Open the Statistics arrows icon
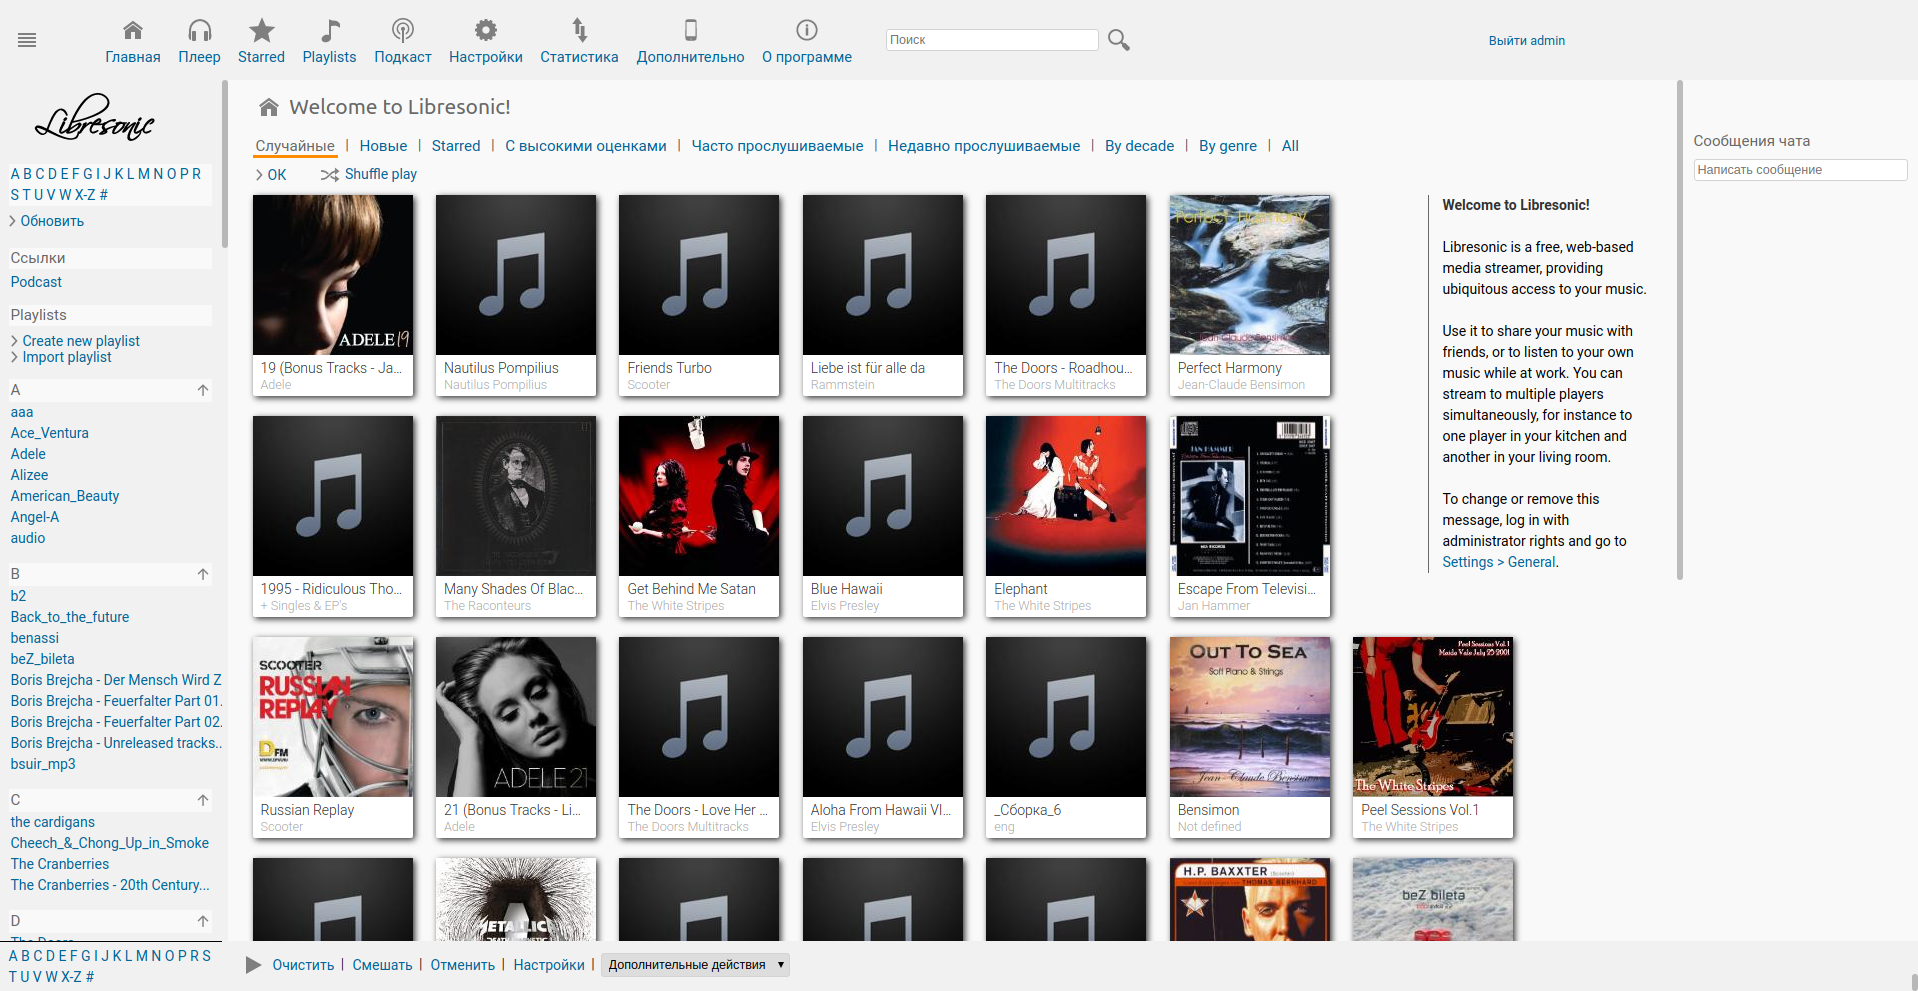1918x991 pixels. pyautogui.click(x=579, y=30)
